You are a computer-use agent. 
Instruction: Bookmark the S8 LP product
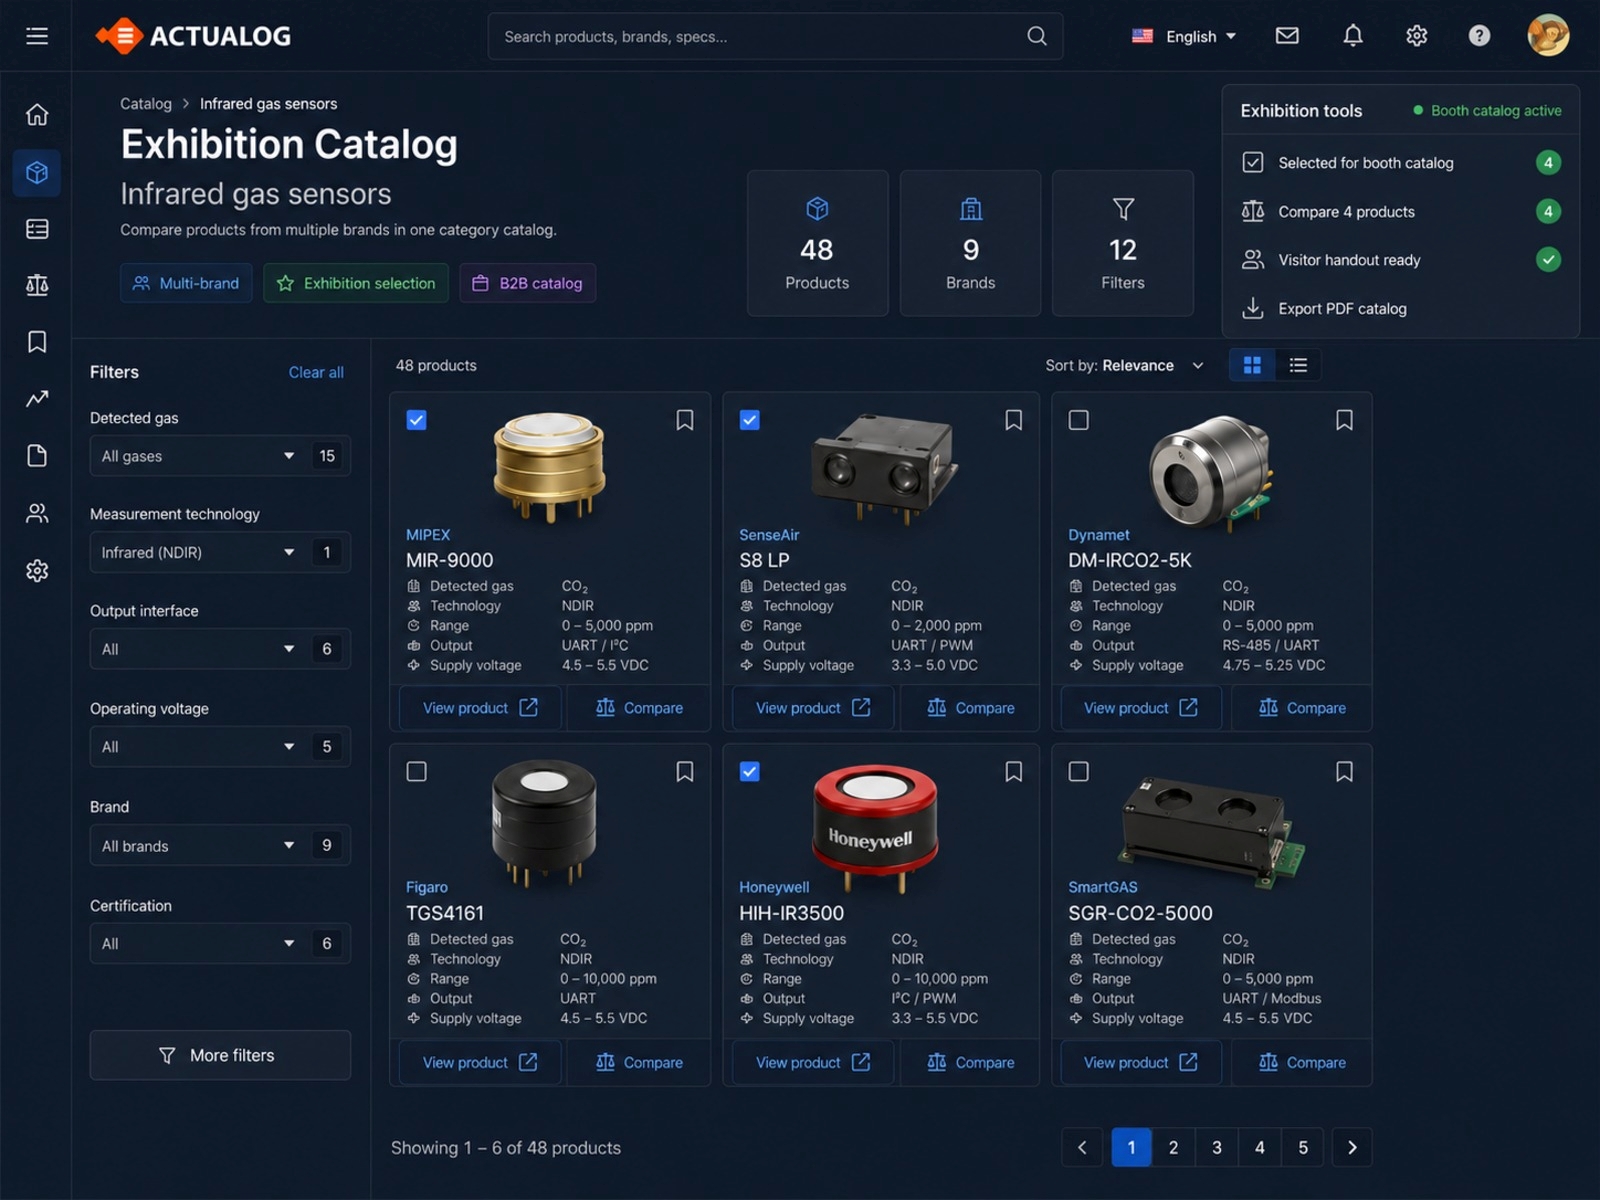pos(1014,420)
